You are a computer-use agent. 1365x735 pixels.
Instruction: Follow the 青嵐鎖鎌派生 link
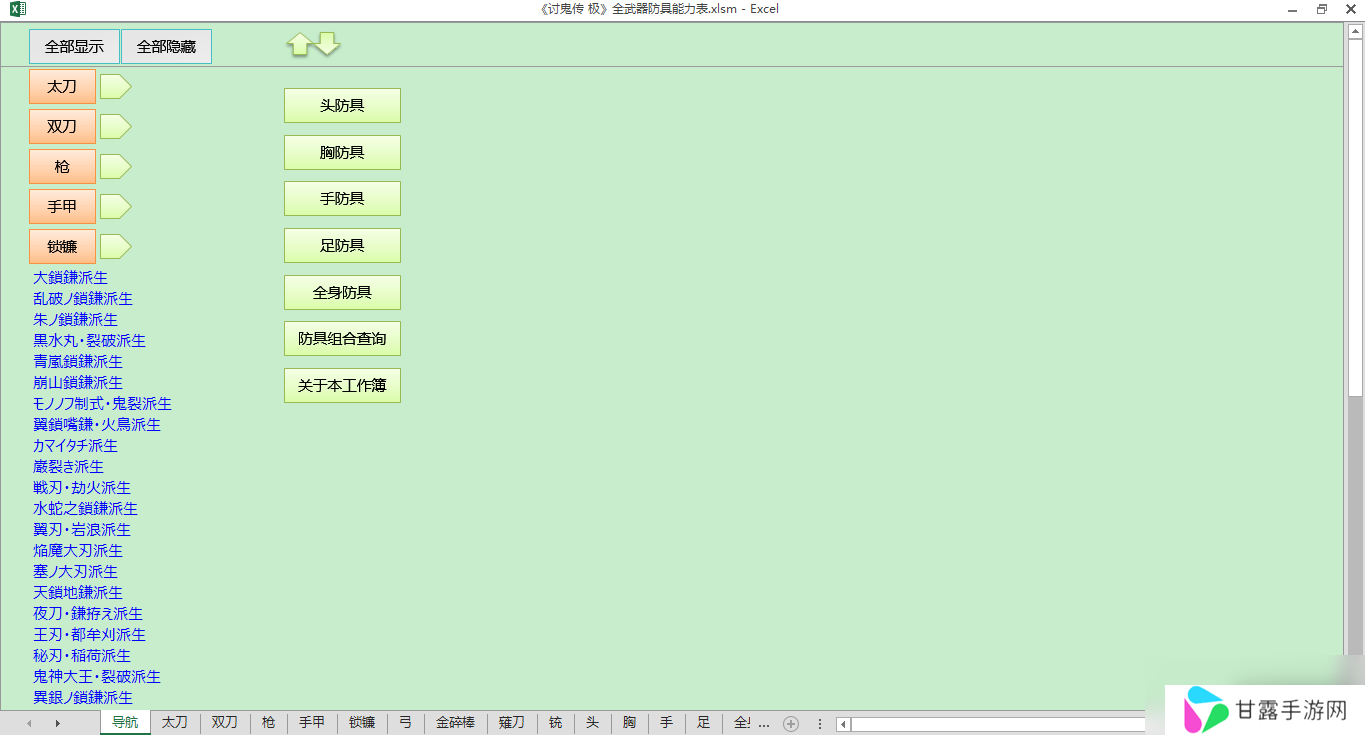78,361
